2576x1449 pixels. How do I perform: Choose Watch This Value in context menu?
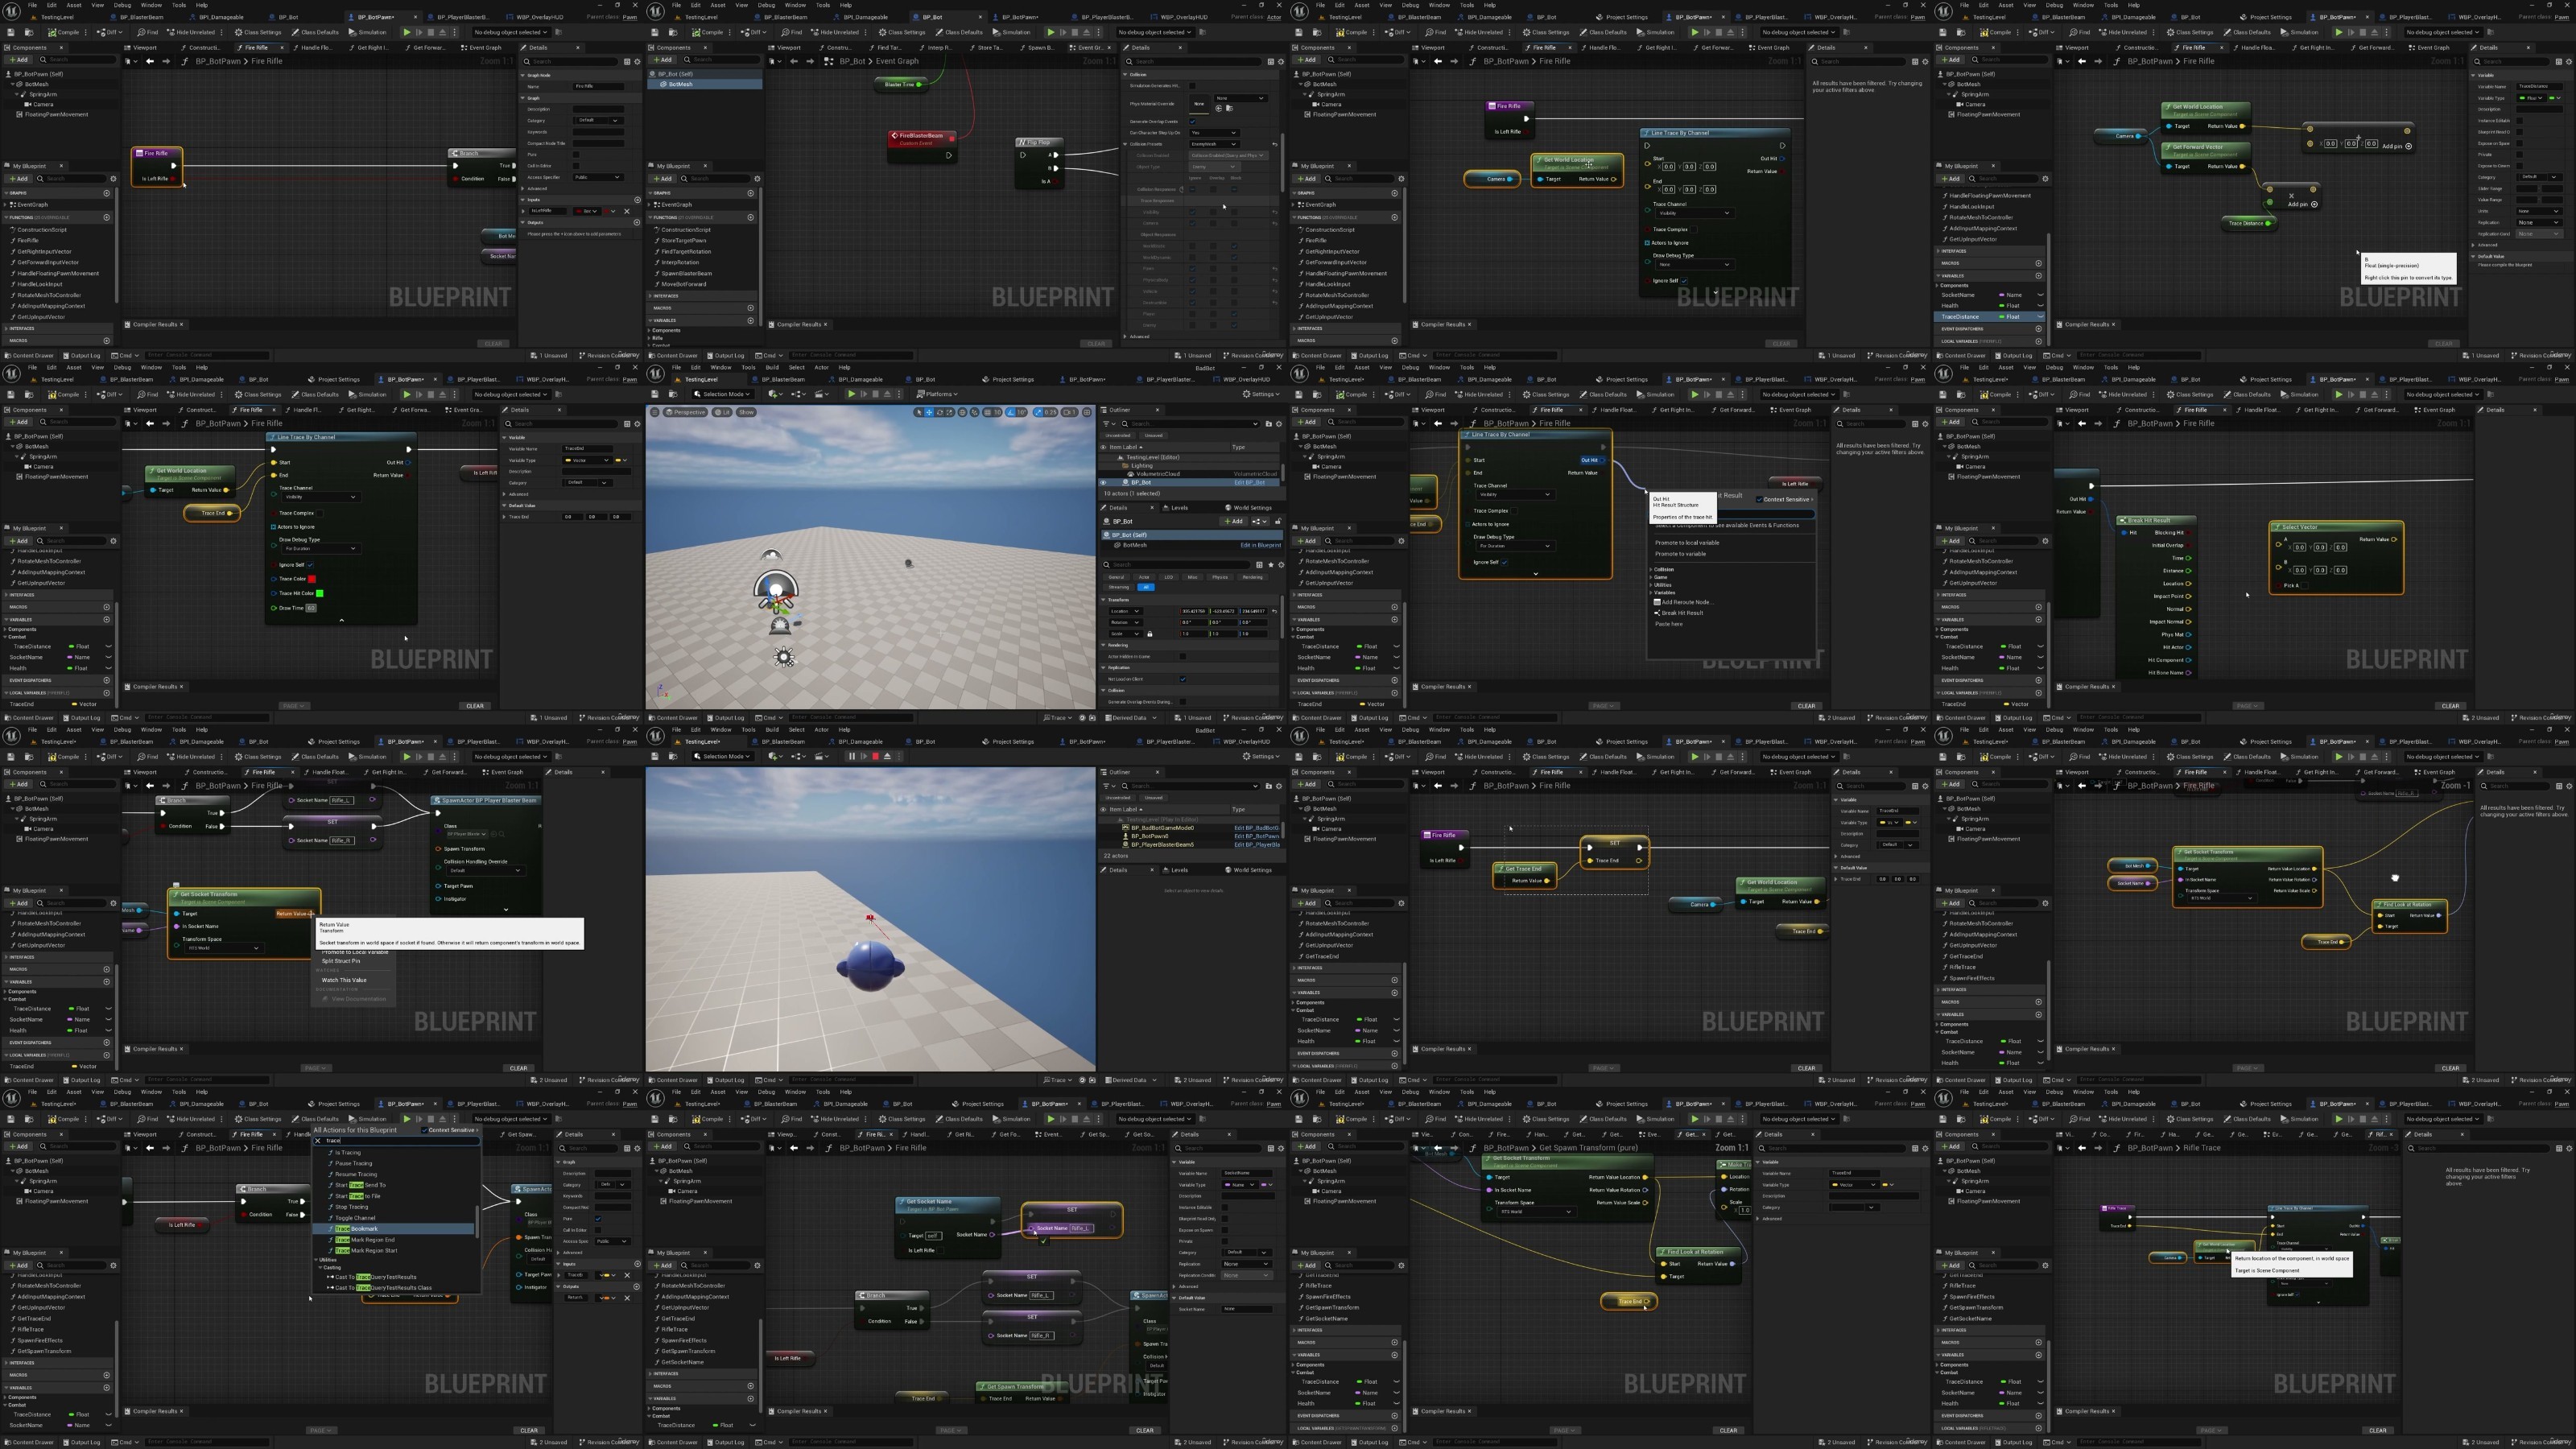click(344, 980)
